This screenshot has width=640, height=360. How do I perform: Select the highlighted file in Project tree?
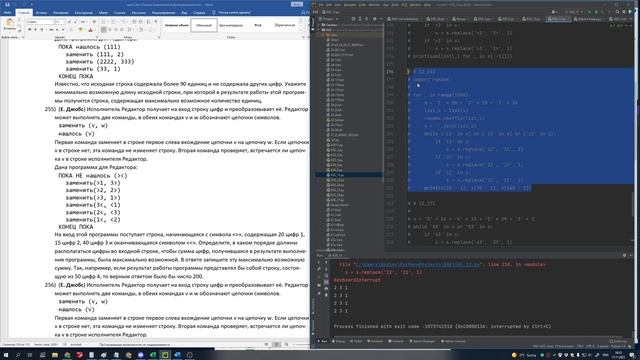coord(349,175)
